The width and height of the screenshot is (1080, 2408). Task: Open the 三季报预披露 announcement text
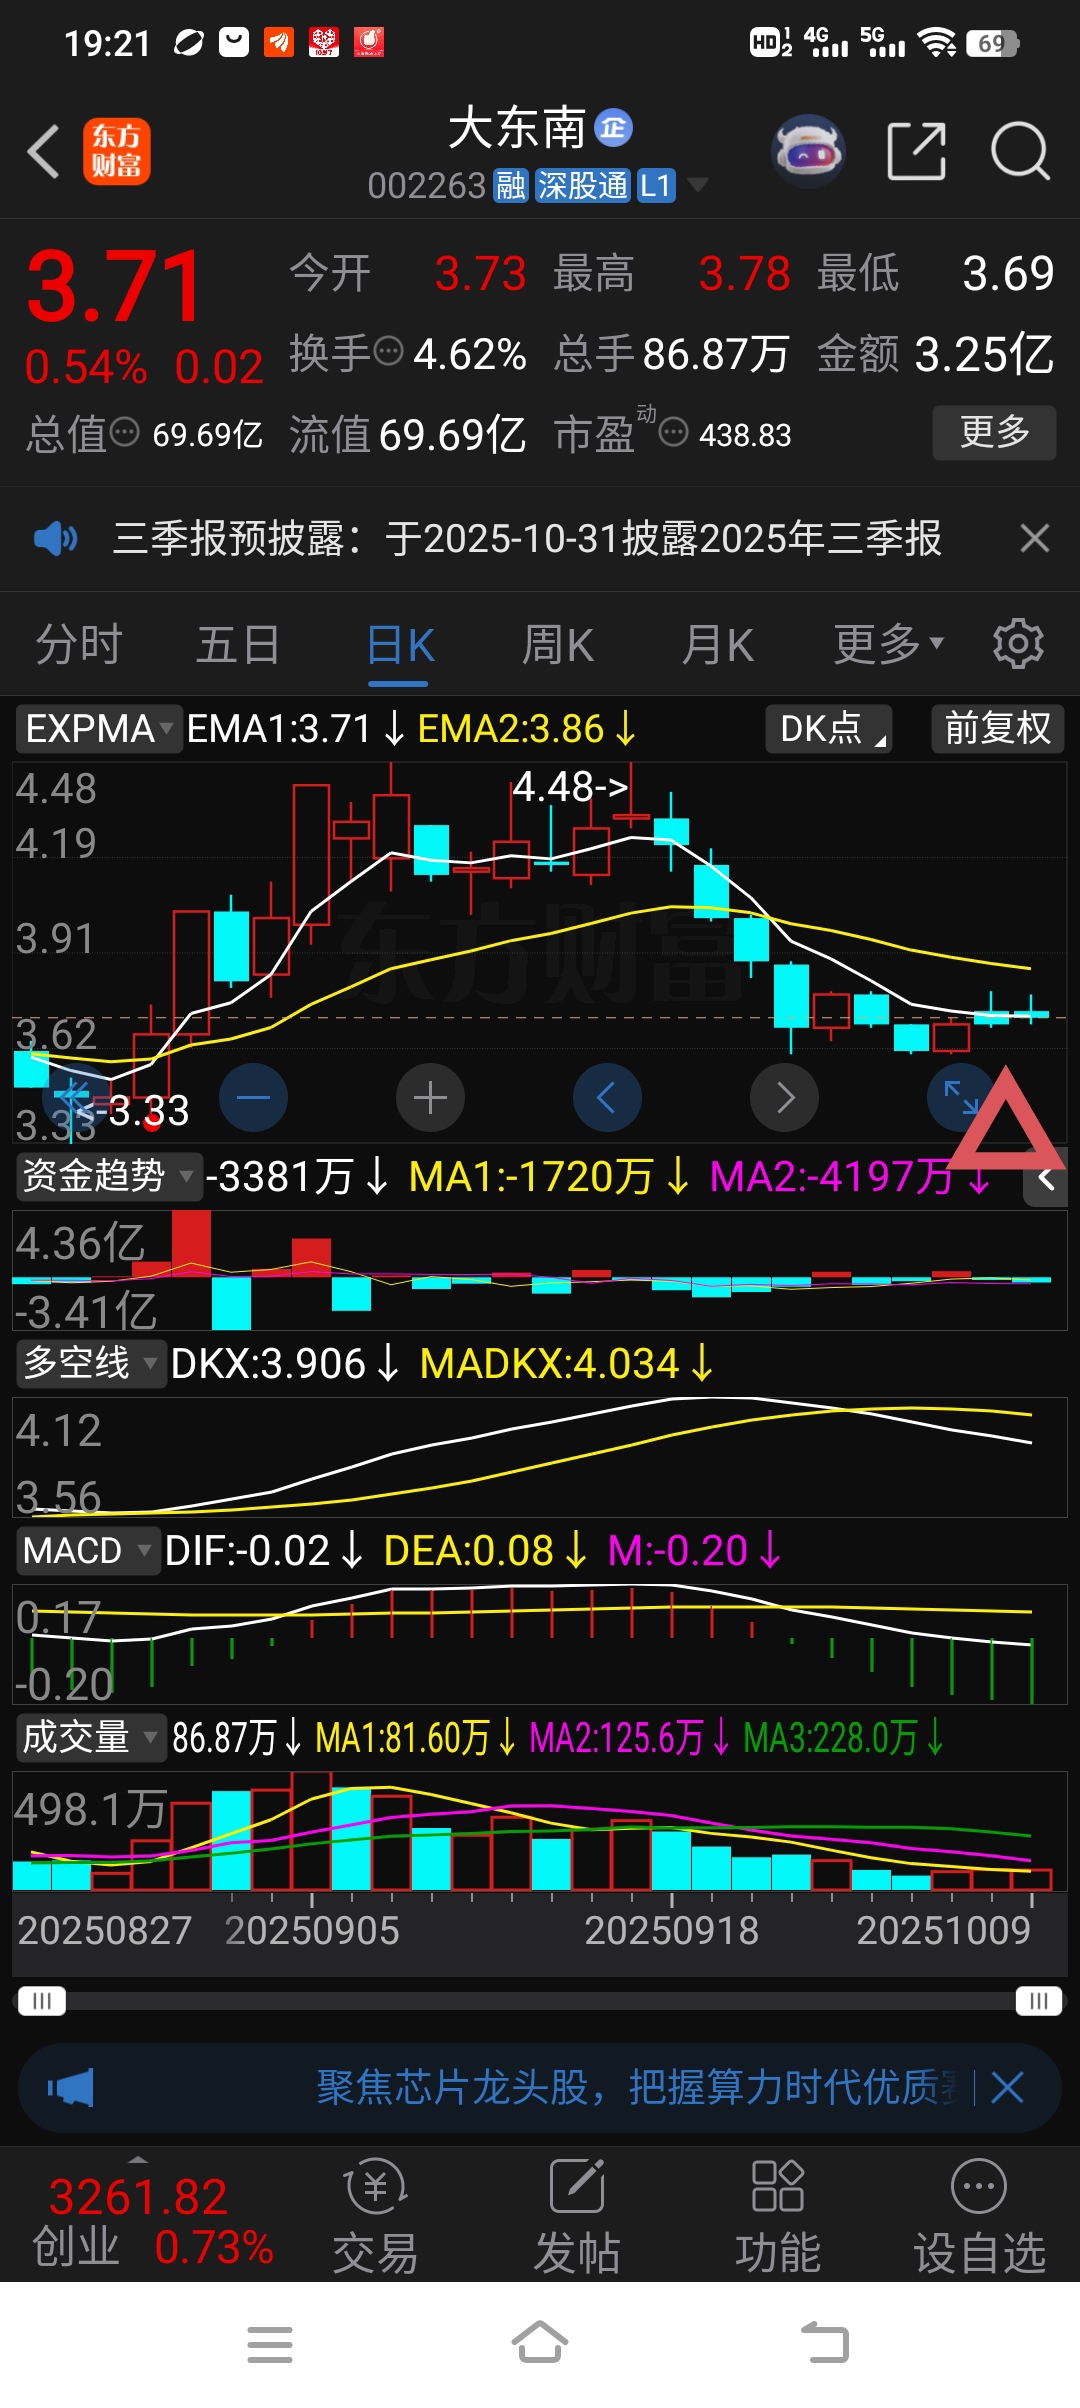click(527, 539)
